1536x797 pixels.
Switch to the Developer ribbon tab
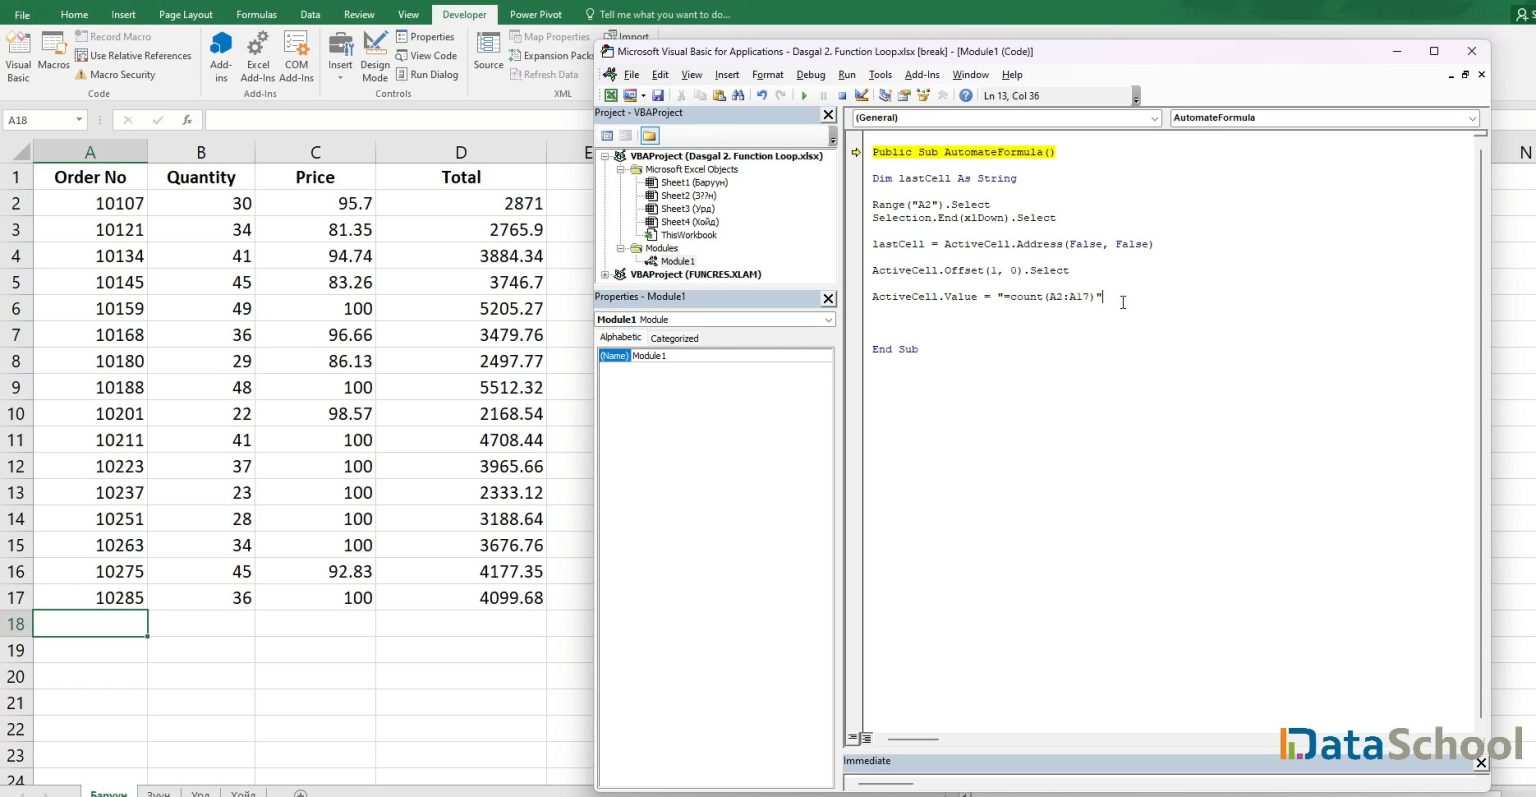[463, 14]
